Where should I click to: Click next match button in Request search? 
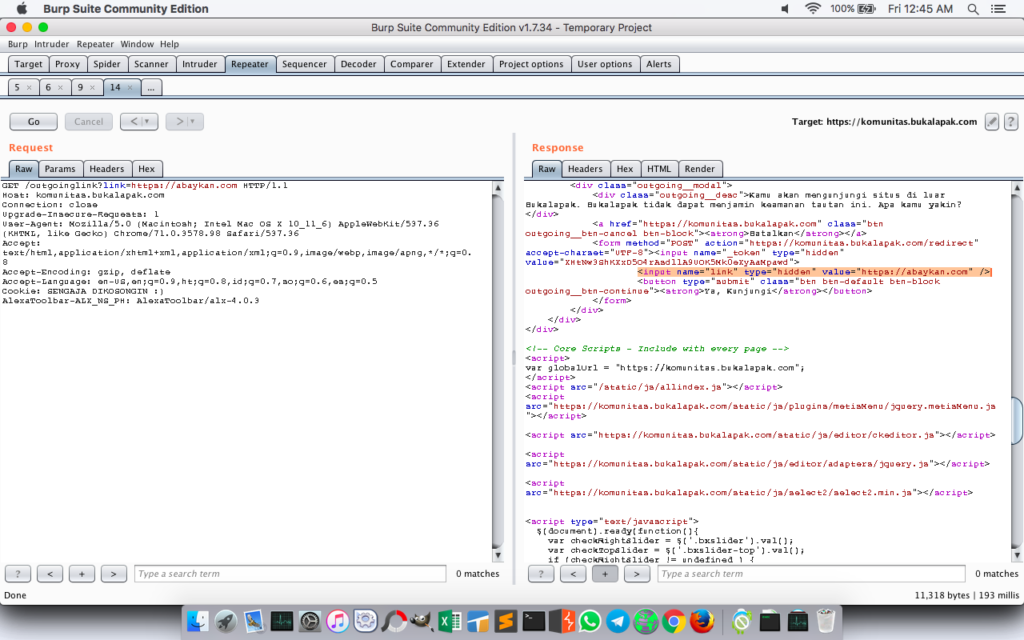tap(114, 574)
